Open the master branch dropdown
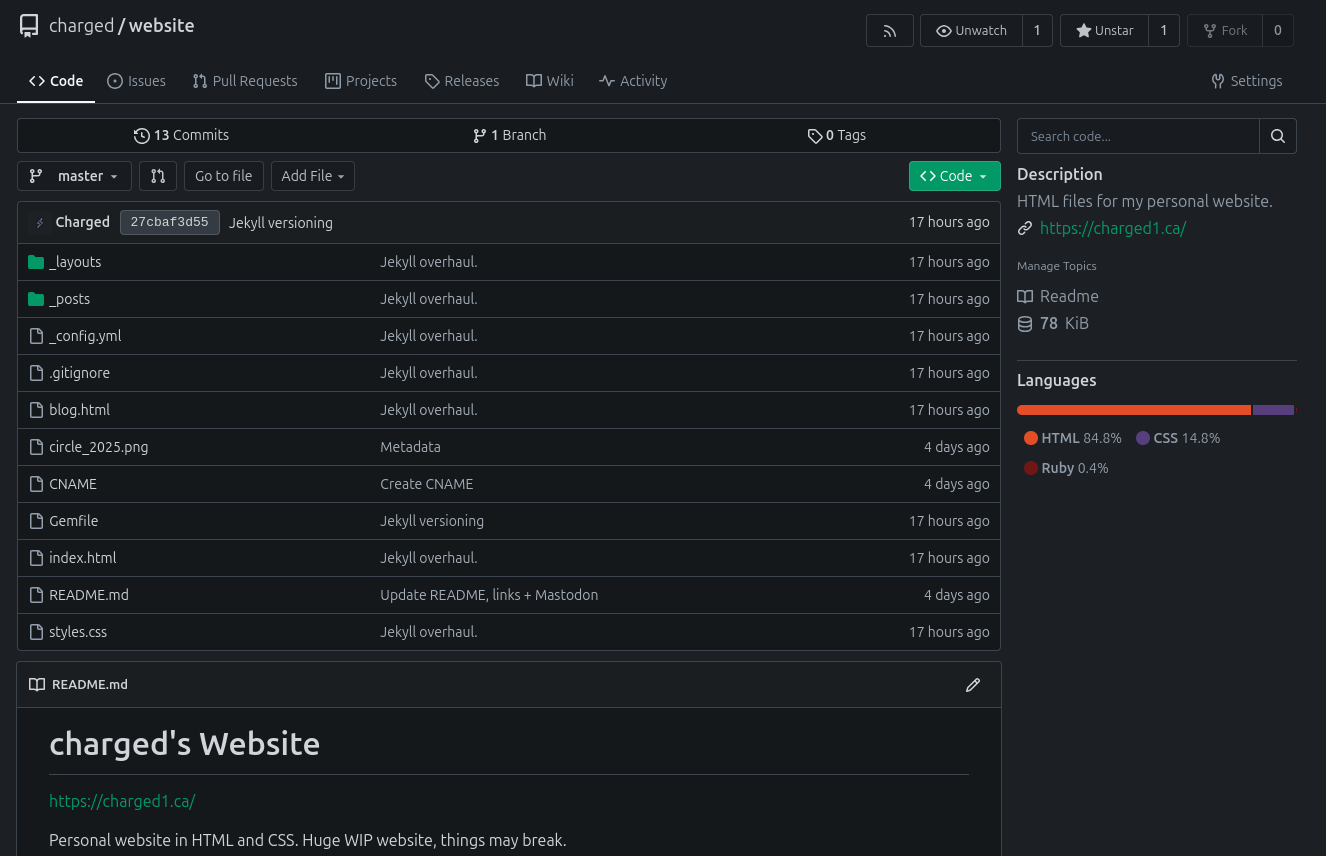Image resolution: width=1326 pixels, height=856 pixels. coord(74,176)
